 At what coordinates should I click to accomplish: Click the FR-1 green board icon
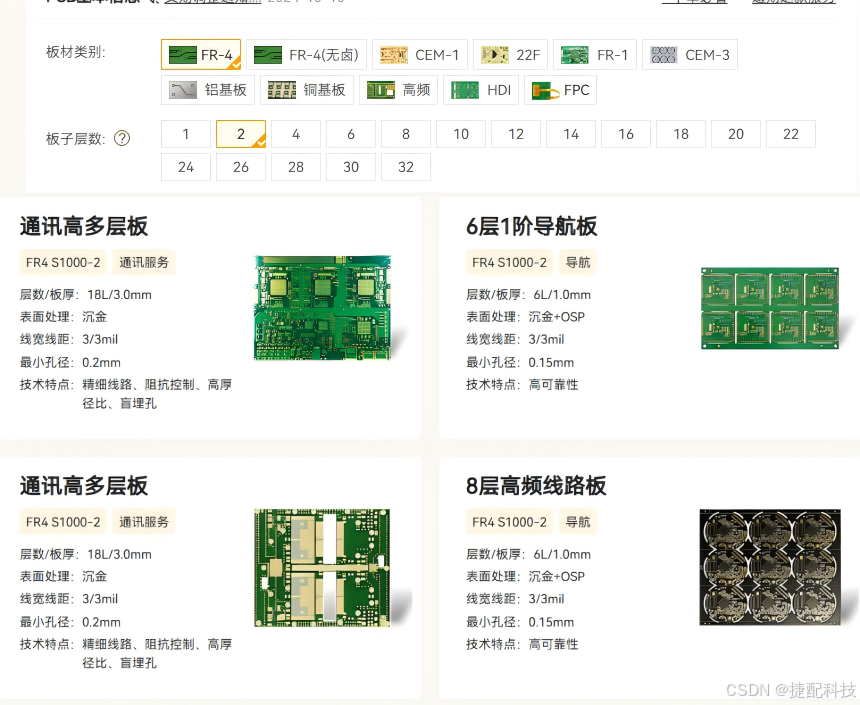[x=575, y=55]
